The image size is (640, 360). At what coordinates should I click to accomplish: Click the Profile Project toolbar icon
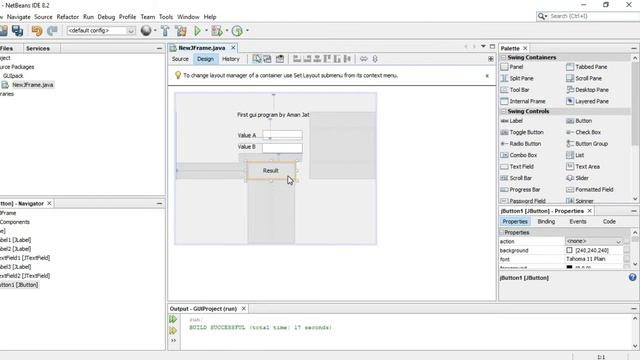pos(237,31)
